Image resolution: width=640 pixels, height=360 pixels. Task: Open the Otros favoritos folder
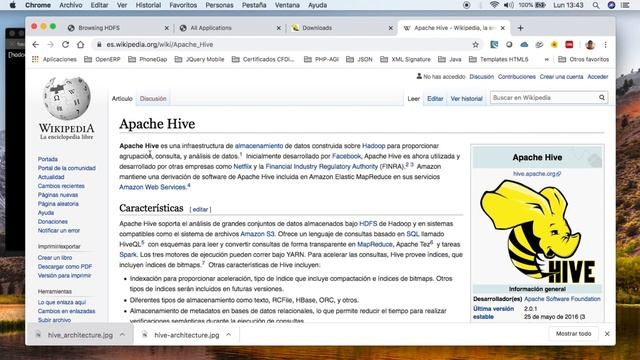coord(583,59)
